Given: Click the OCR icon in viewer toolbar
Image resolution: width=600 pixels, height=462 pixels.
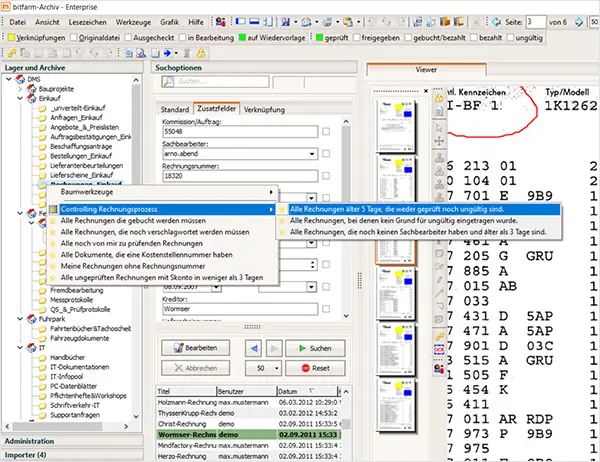Looking at the screenshot, I should (439, 349).
